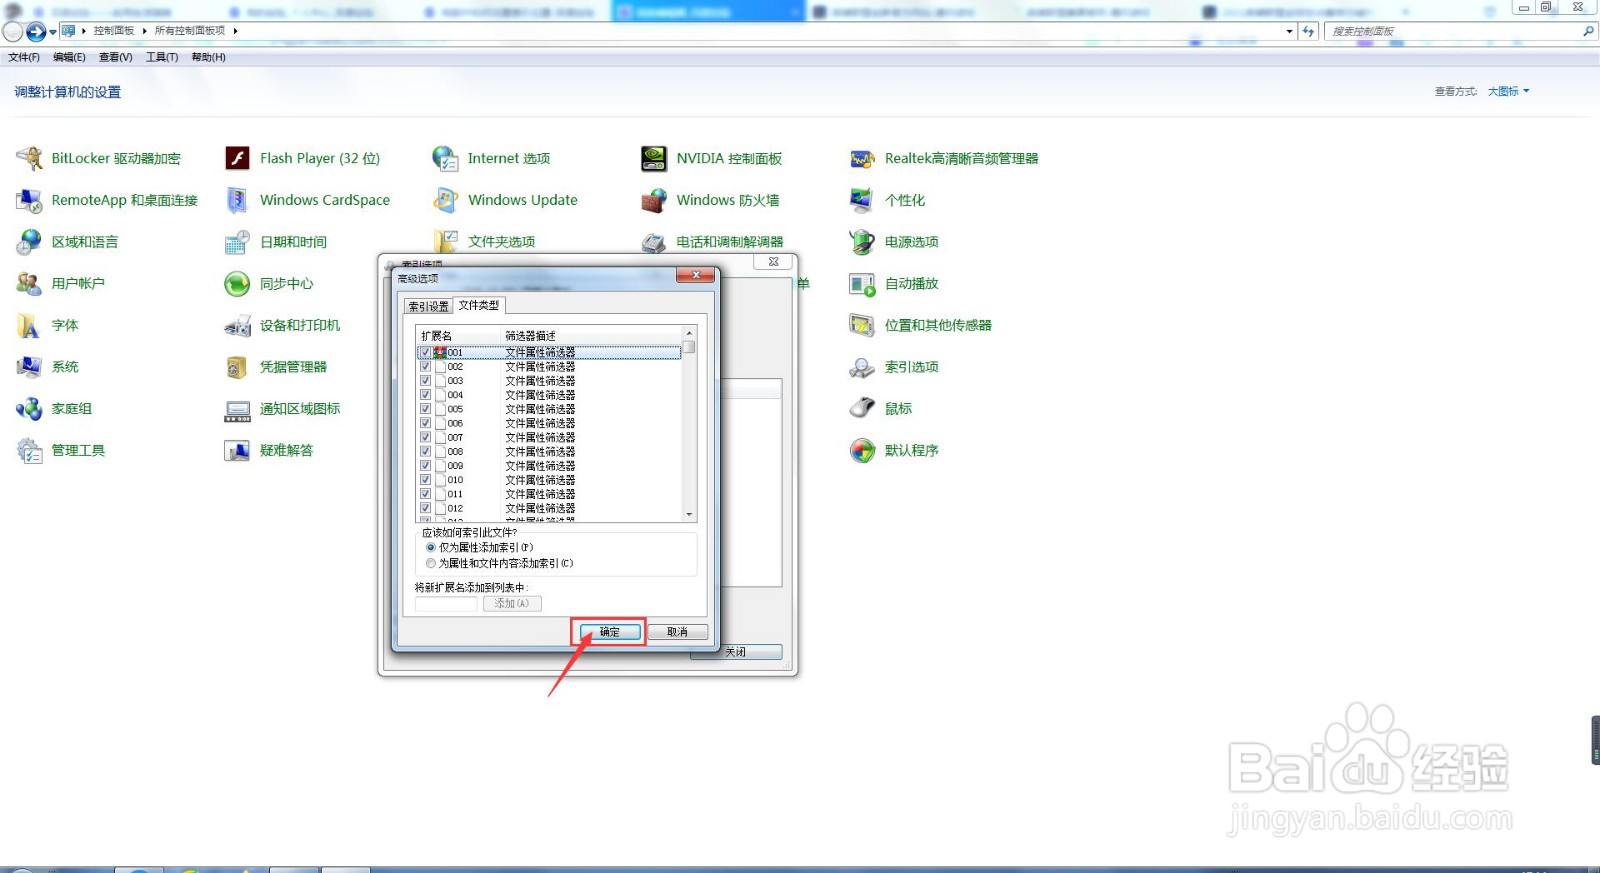The height and width of the screenshot is (873, 1600).
Task: Uncheck the 005 extension checkbox
Action: point(425,409)
